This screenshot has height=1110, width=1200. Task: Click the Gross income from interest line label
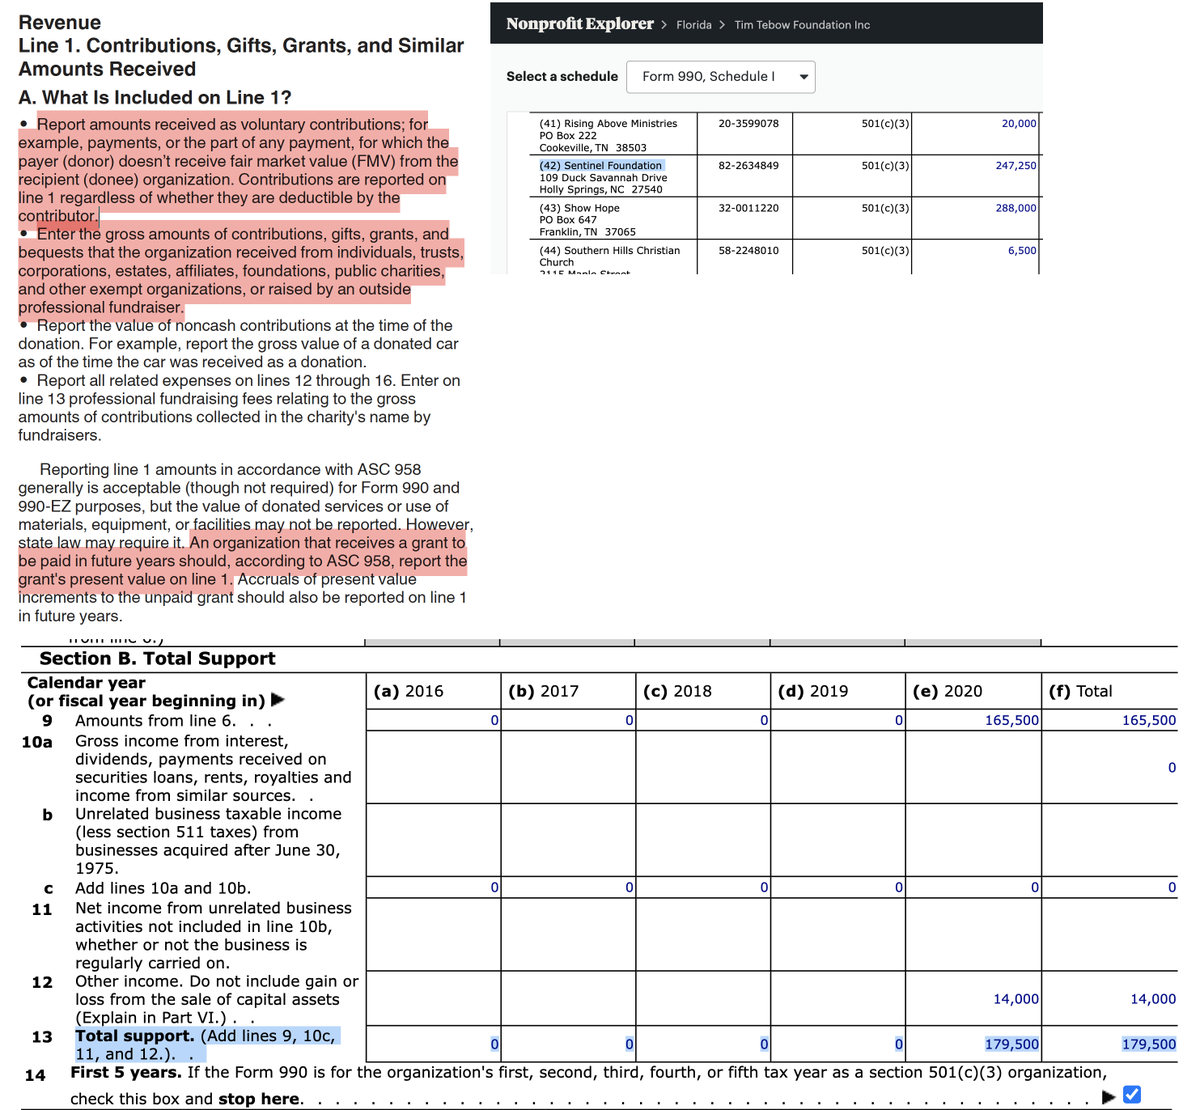click(213, 768)
